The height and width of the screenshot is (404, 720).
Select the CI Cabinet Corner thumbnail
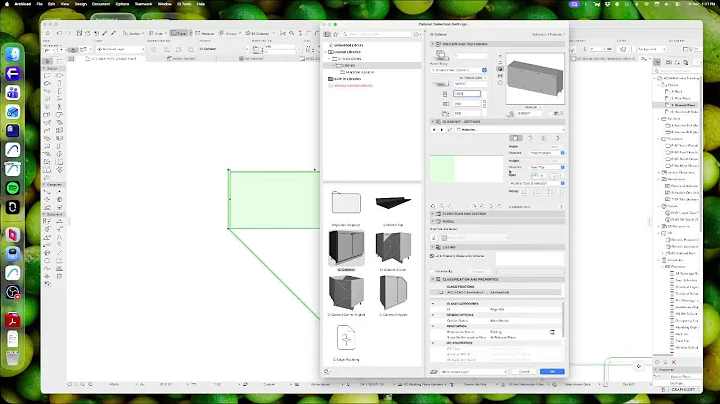(x=393, y=250)
